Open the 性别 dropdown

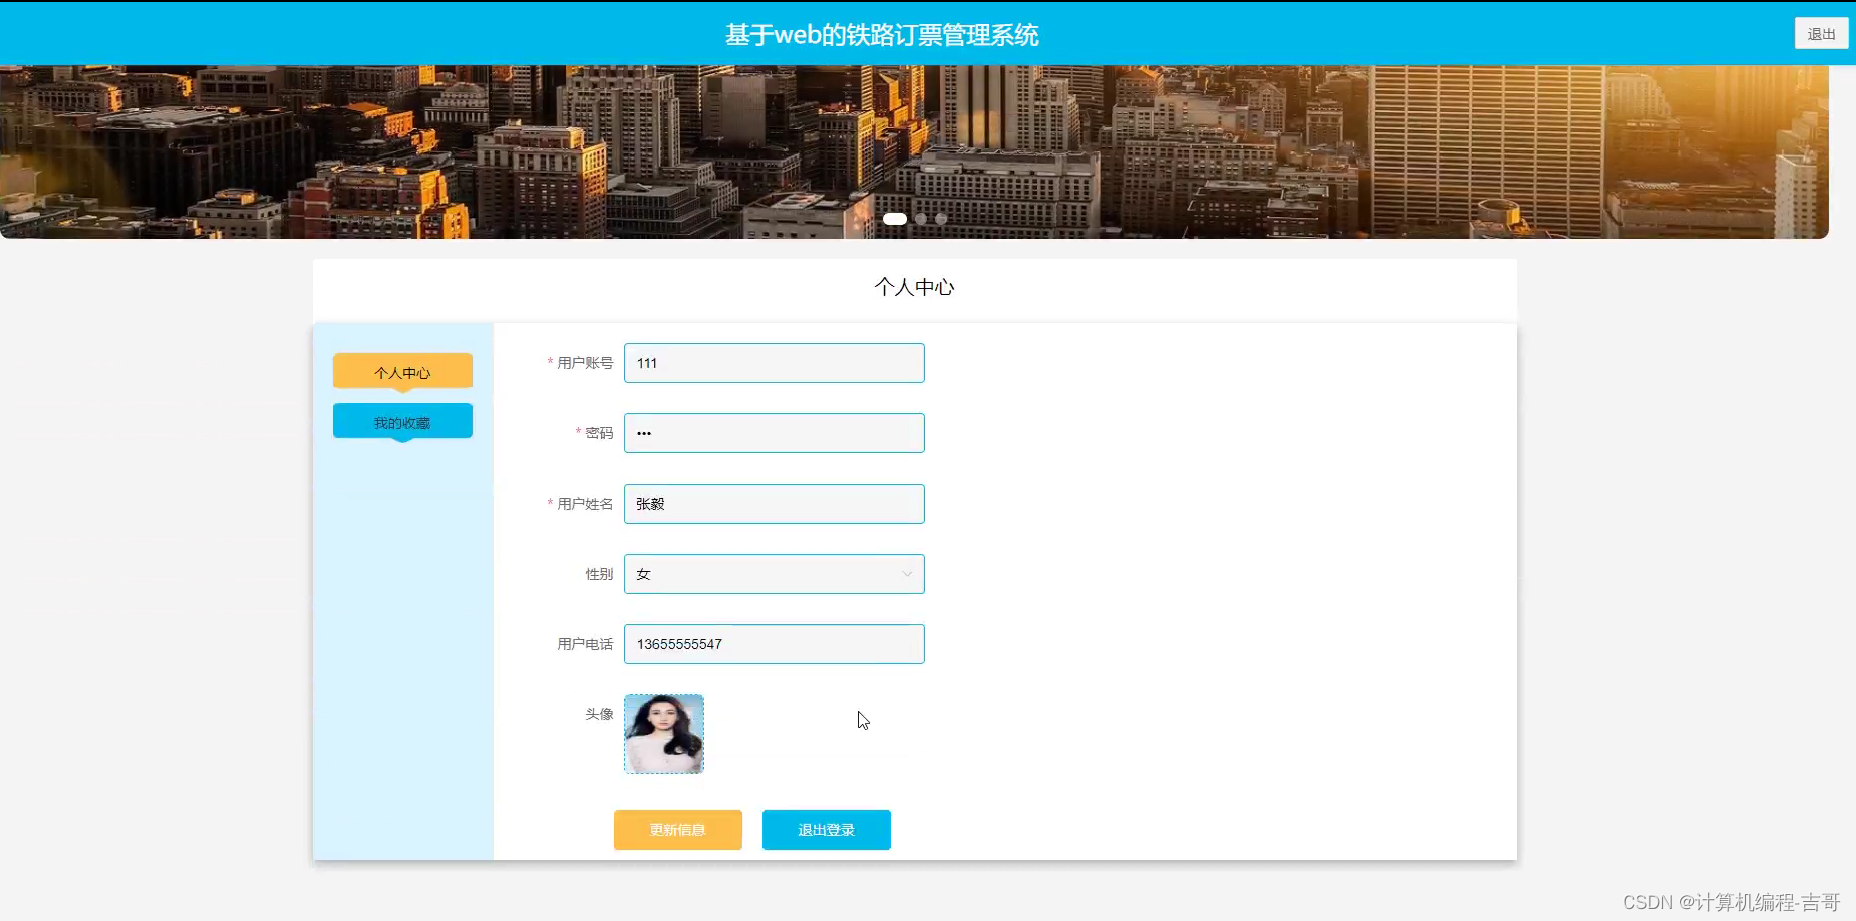point(774,574)
